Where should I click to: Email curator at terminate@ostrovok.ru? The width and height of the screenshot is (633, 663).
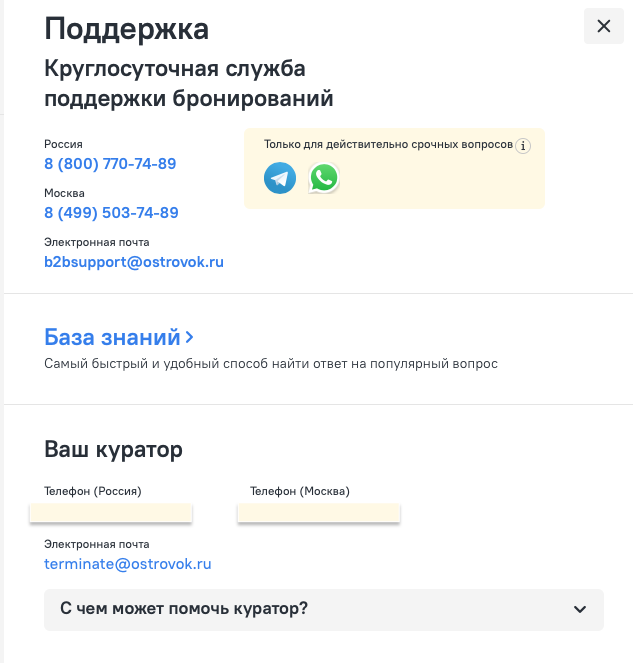coord(128,564)
